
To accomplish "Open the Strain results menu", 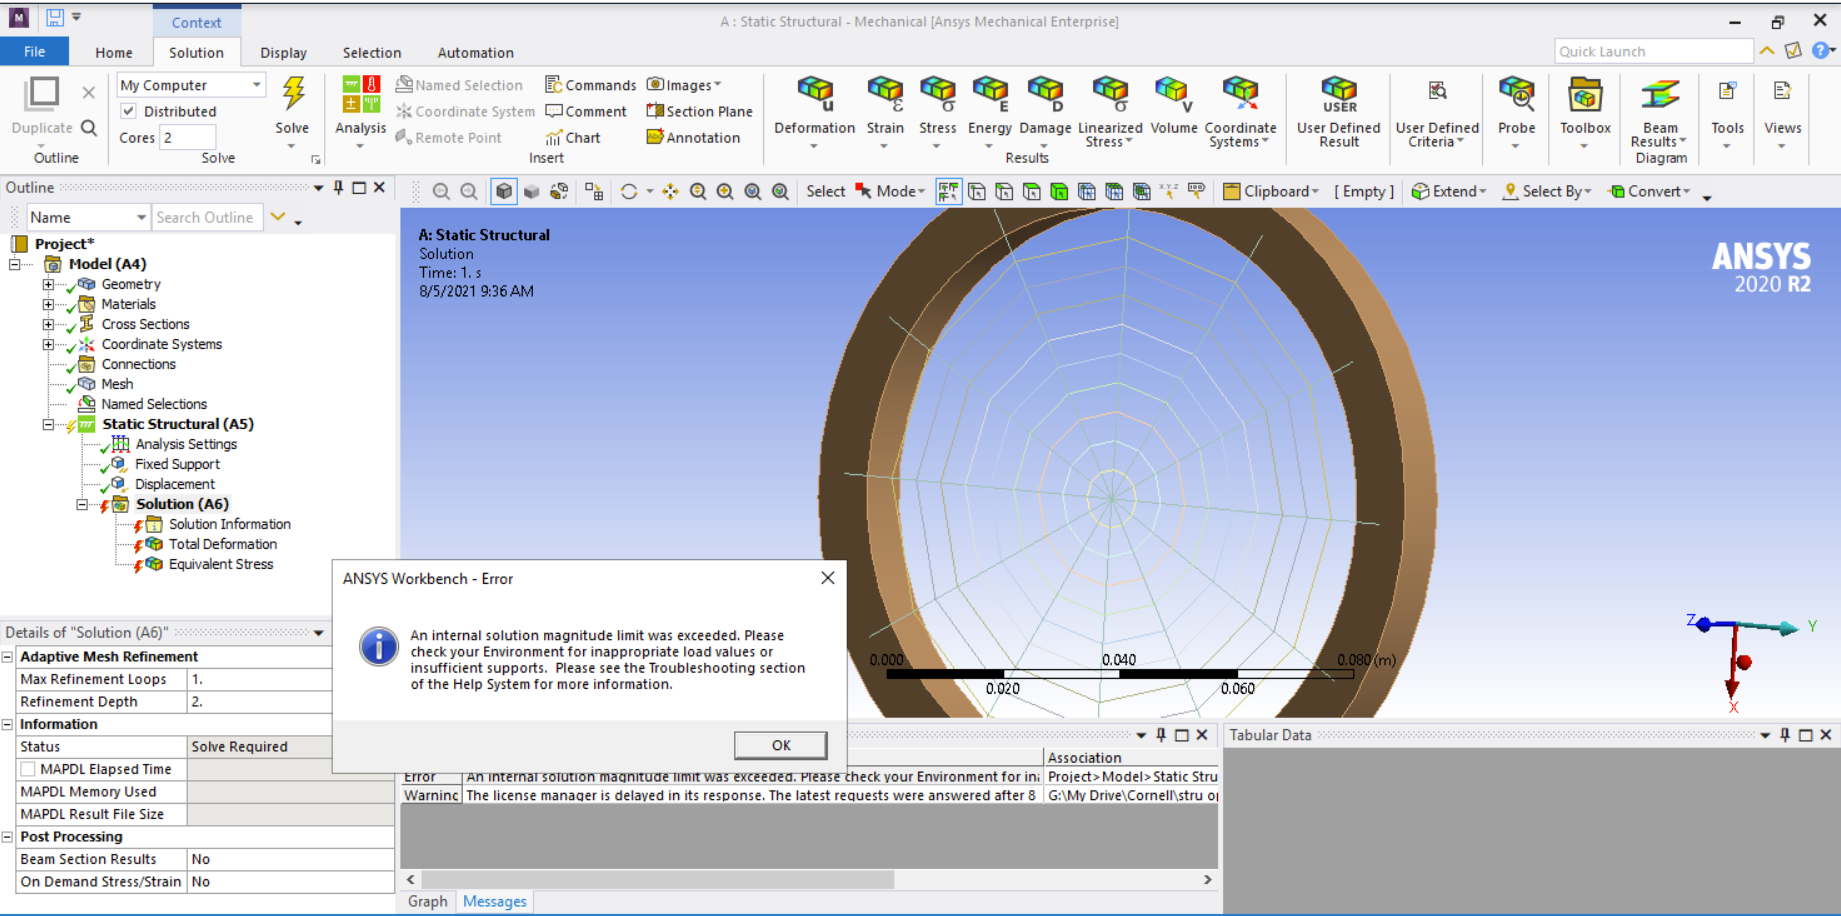I will [x=884, y=111].
